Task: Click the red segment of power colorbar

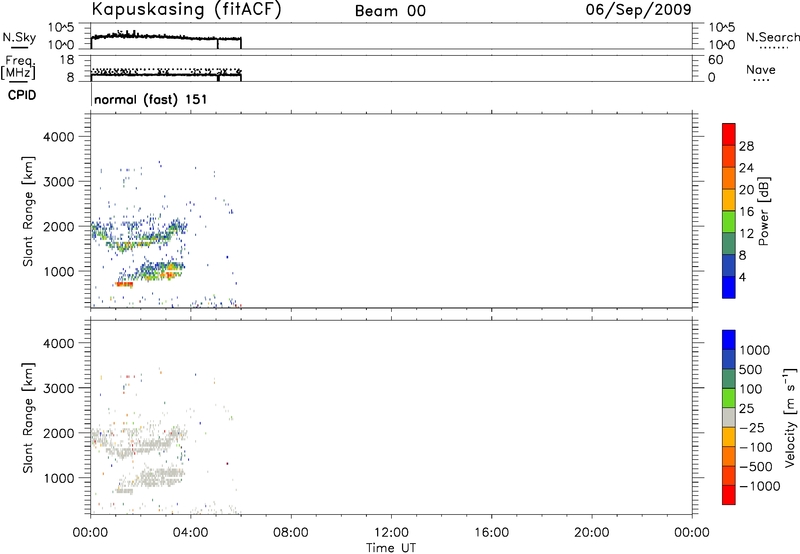Action: [729, 134]
